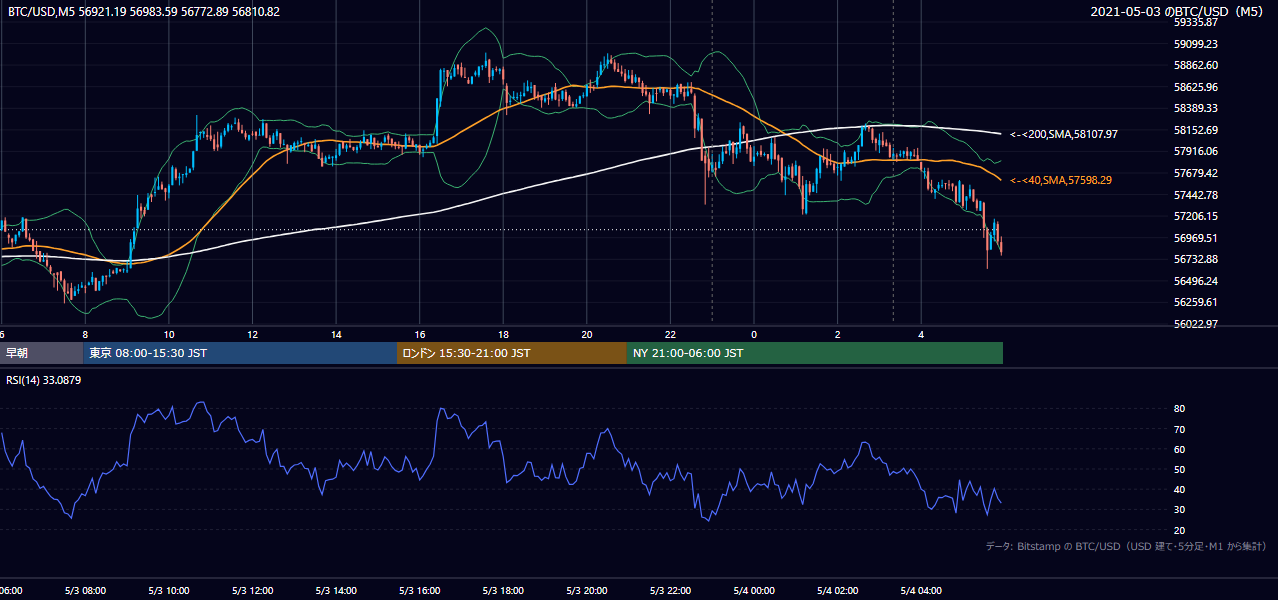Click hour tick 20 under the price chart
Viewport: 1278px width, 600px height.
[586, 334]
